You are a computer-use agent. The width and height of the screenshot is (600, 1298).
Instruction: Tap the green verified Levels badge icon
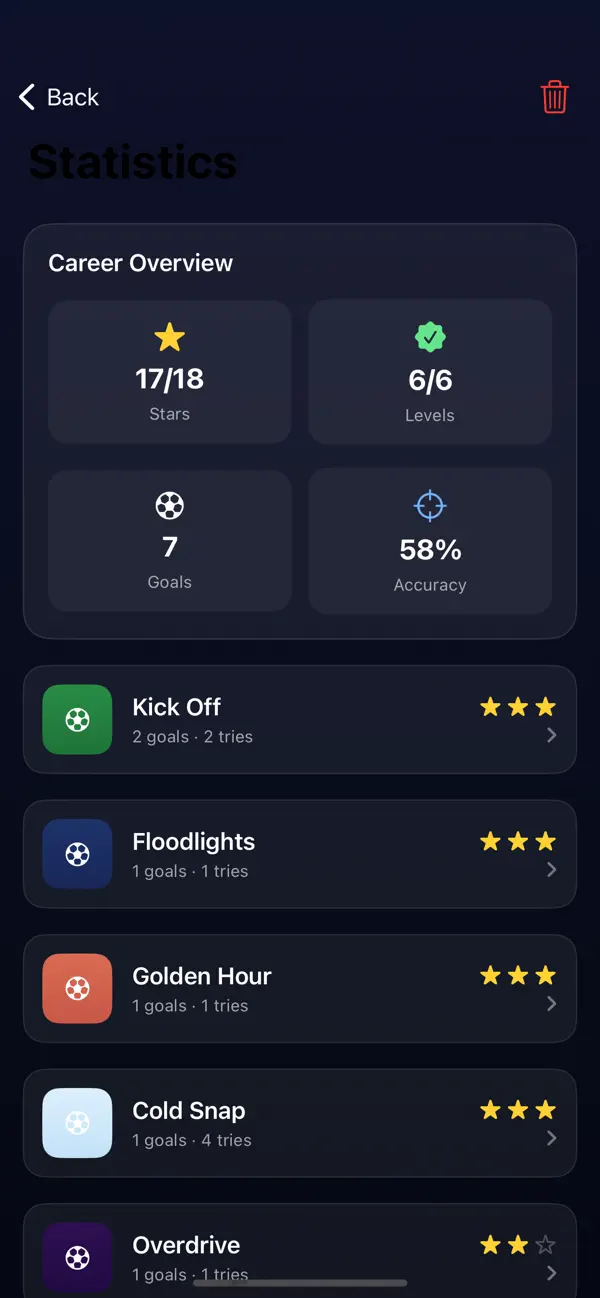(430, 338)
